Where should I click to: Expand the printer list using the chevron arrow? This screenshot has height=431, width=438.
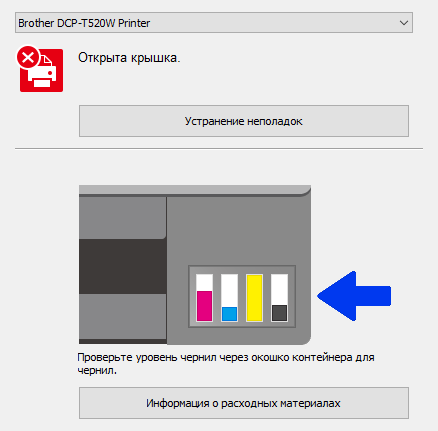[x=404, y=23]
